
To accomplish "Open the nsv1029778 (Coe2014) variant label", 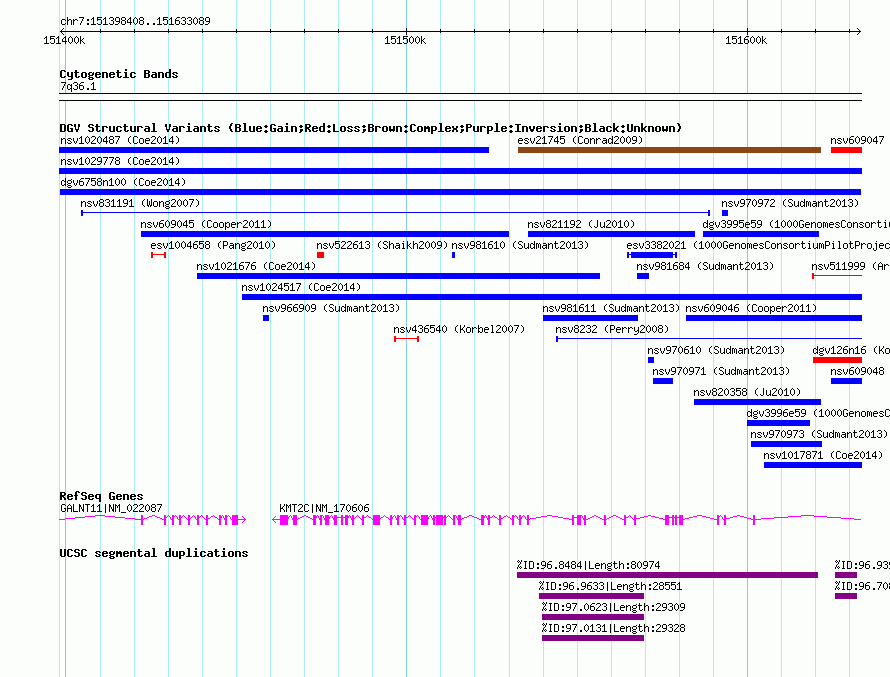I will [x=120, y=161].
